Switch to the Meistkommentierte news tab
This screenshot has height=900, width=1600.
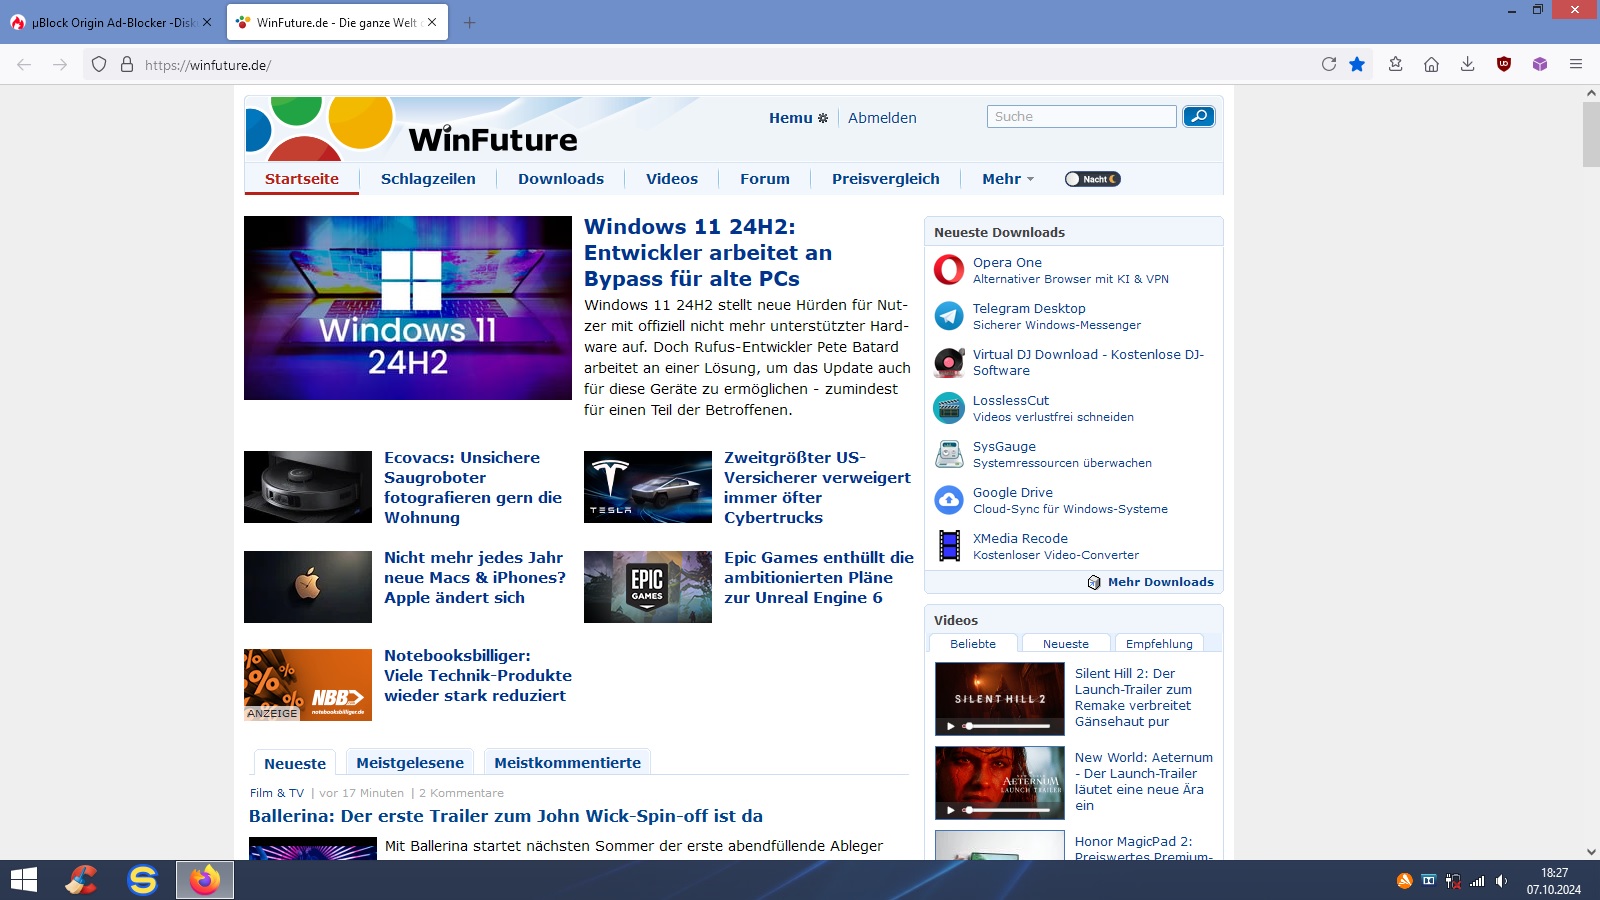click(x=568, y=762)
